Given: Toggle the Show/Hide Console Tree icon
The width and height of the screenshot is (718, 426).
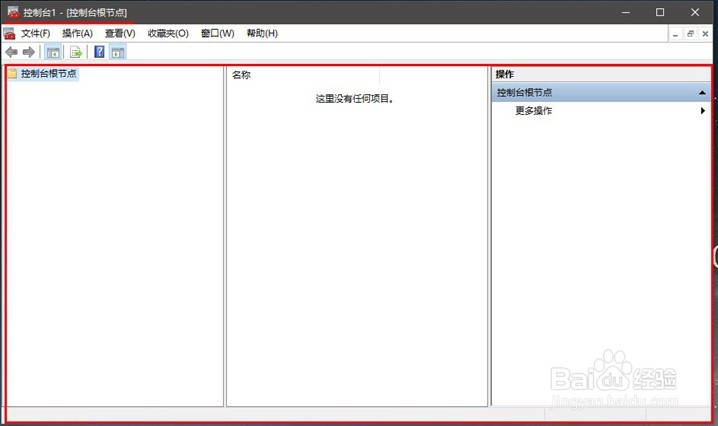Looking at the screenshot, I should (x=53, y=53).
